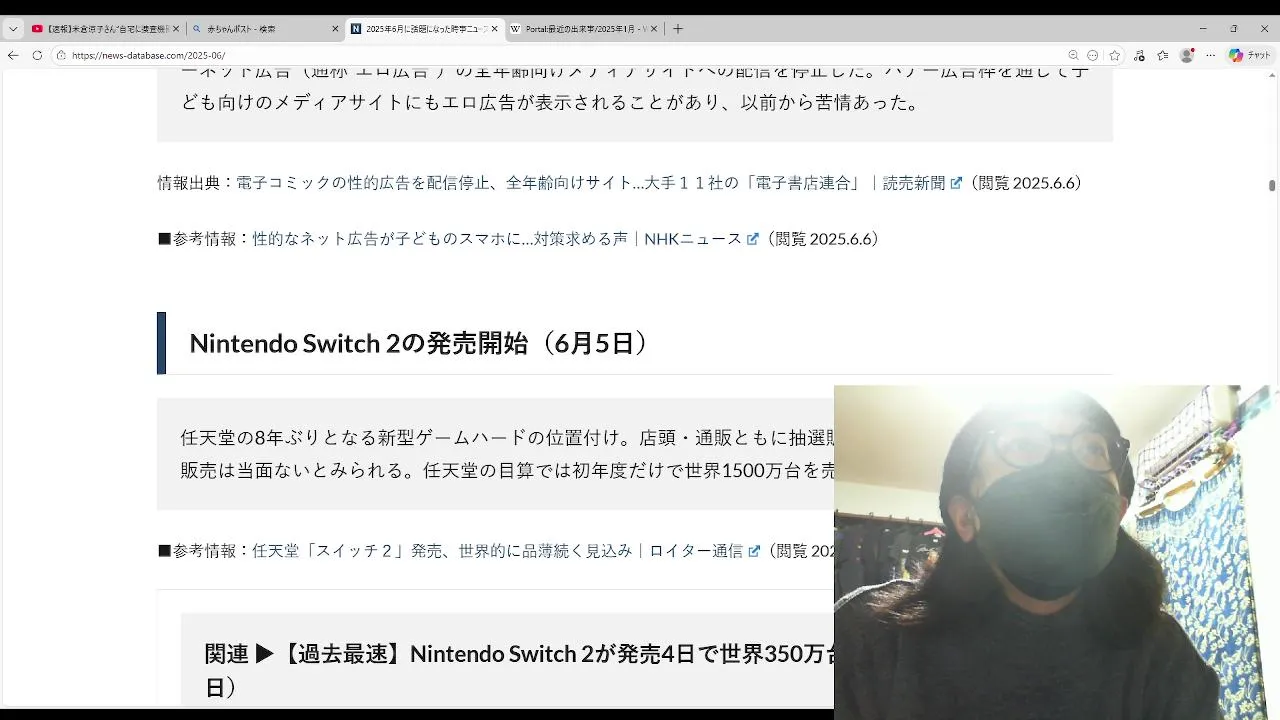Expand the tab search dropdown
This screenshot has width=1280, height=720.
13,29
